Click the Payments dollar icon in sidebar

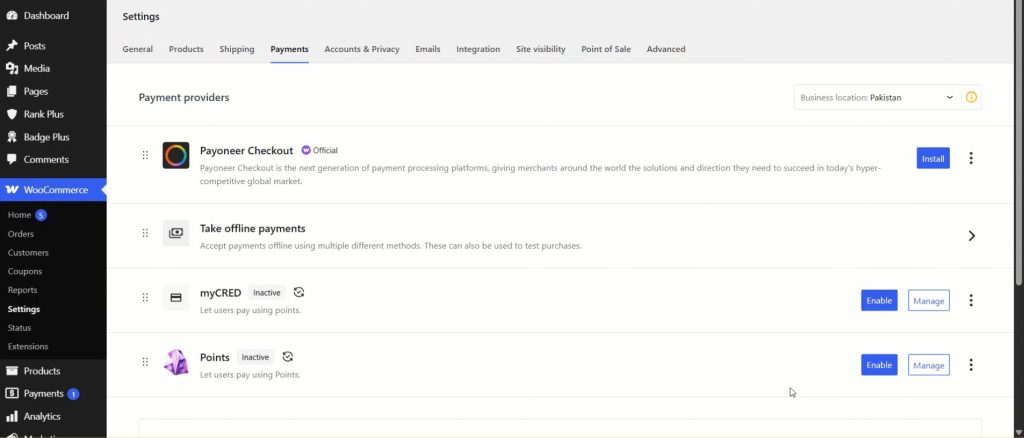click(x=12, y=394)
